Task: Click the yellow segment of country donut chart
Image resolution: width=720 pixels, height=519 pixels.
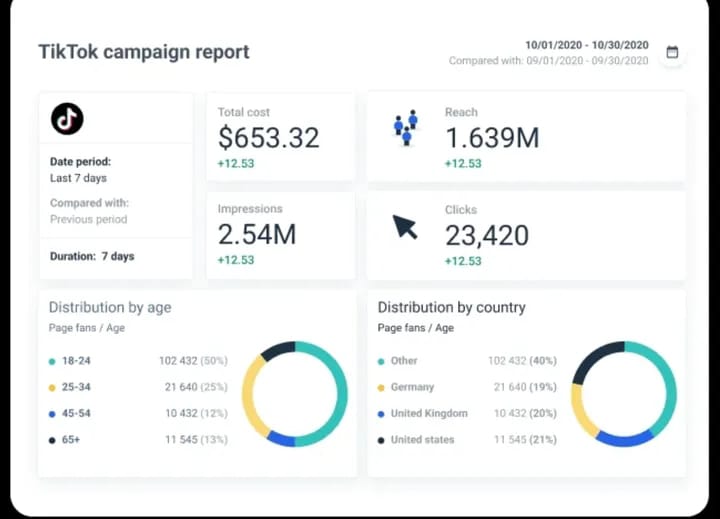Action: coord(580,413)
